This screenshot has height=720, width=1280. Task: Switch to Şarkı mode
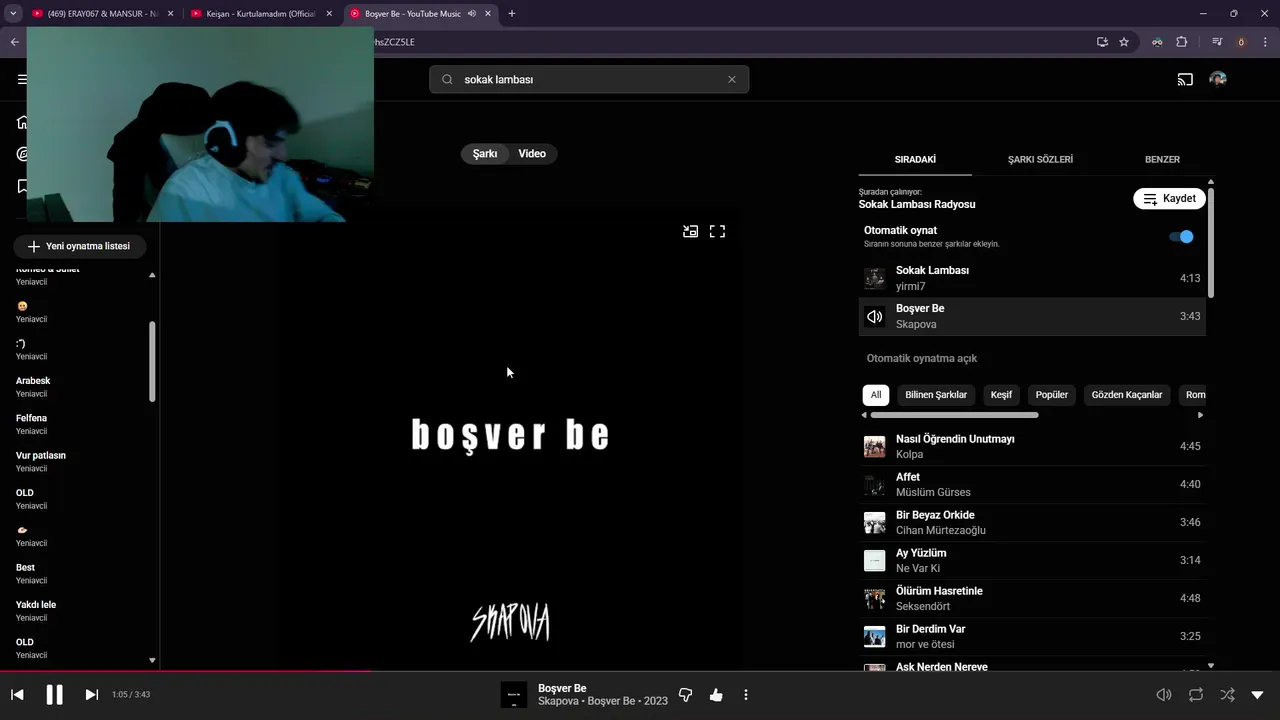(485, 153)
